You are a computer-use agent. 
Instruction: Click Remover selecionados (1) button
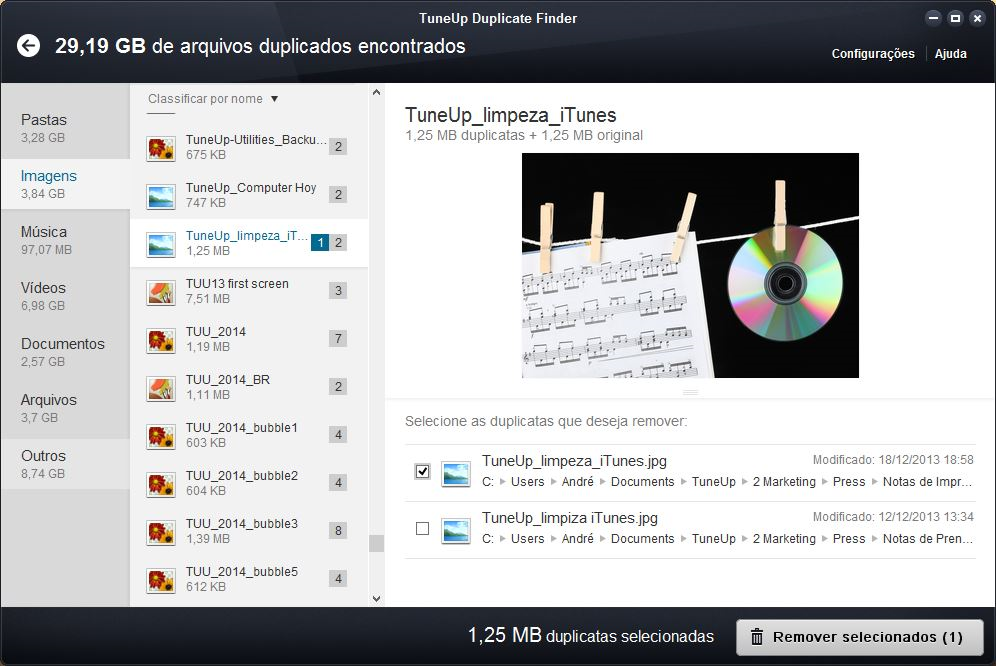[x=859, y=637]
